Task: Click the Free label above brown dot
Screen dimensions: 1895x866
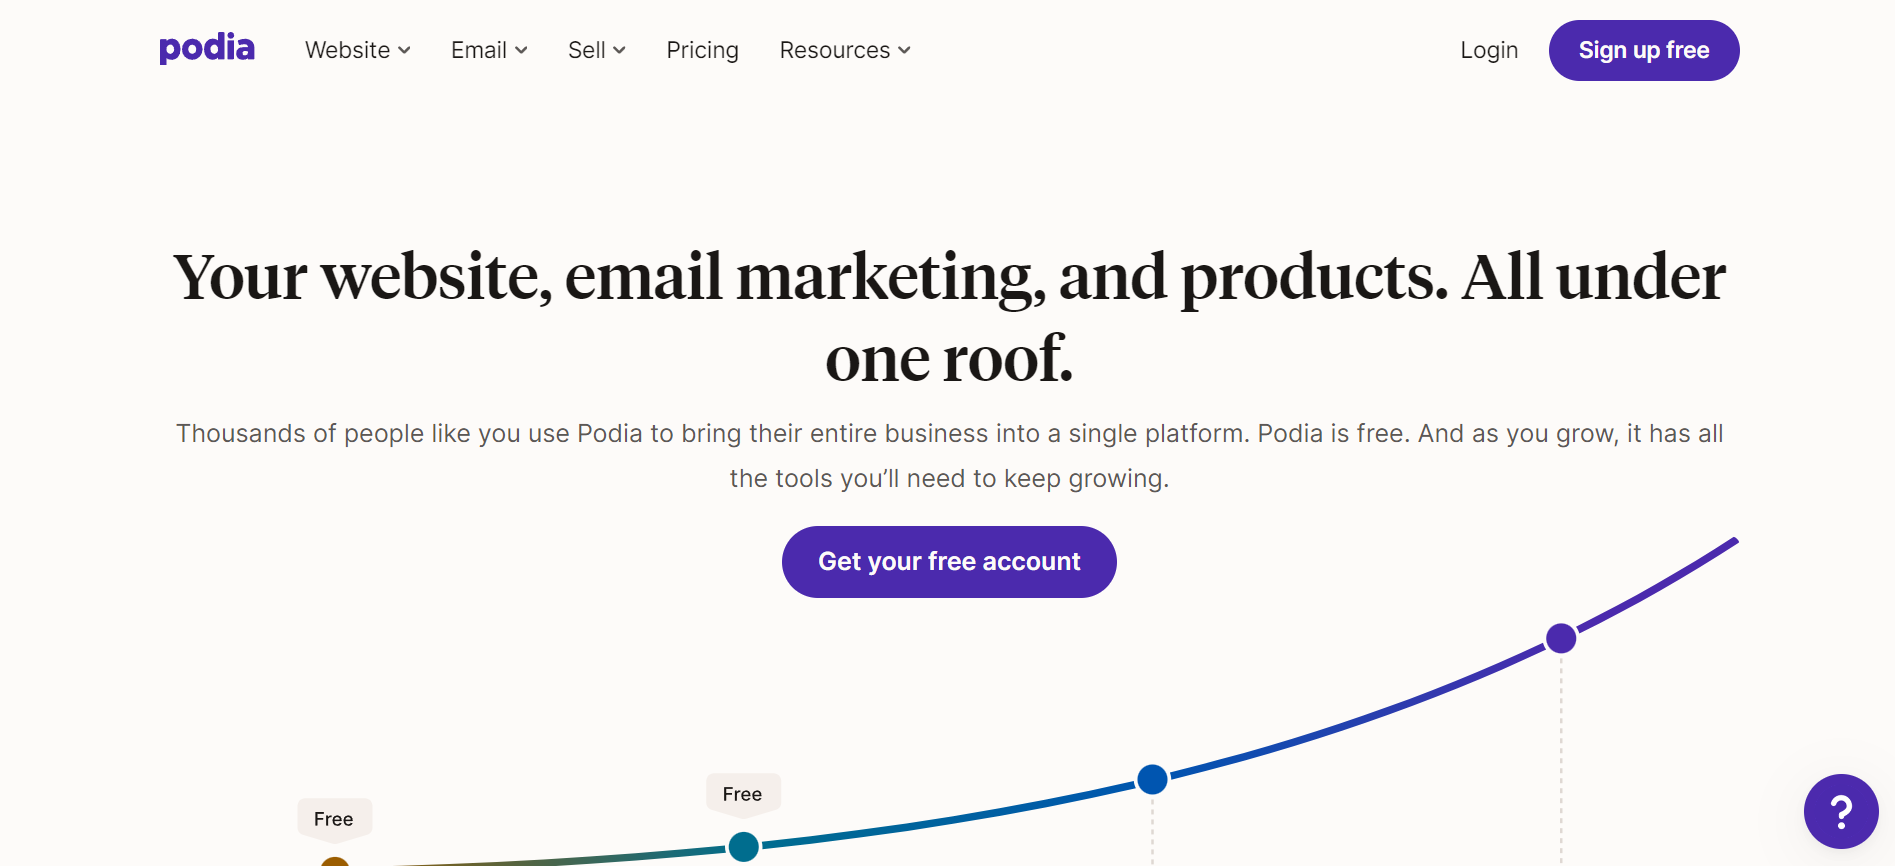Action: (334, 819)
